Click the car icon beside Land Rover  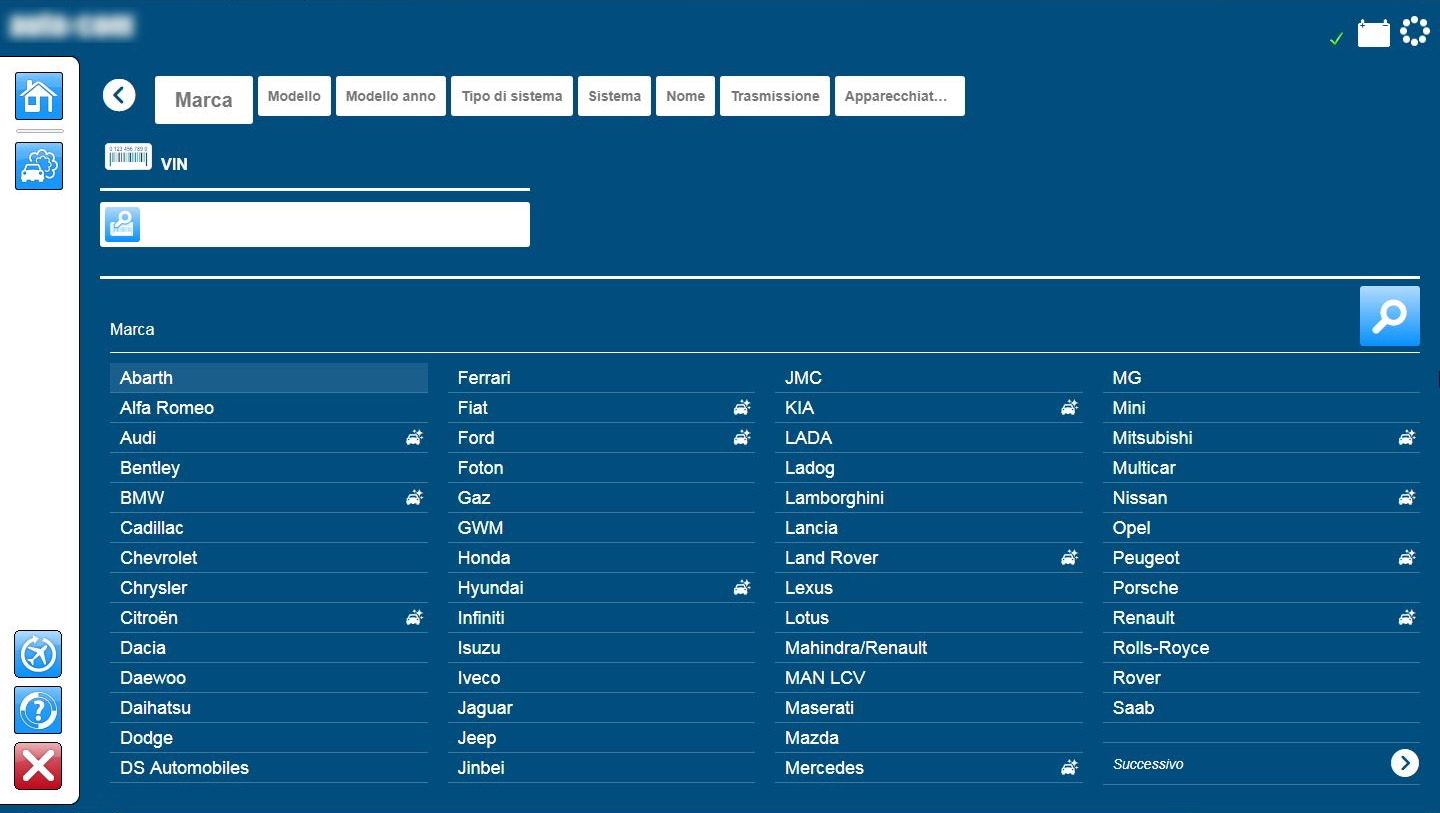pyautogui.click(x=1070, y=557)
